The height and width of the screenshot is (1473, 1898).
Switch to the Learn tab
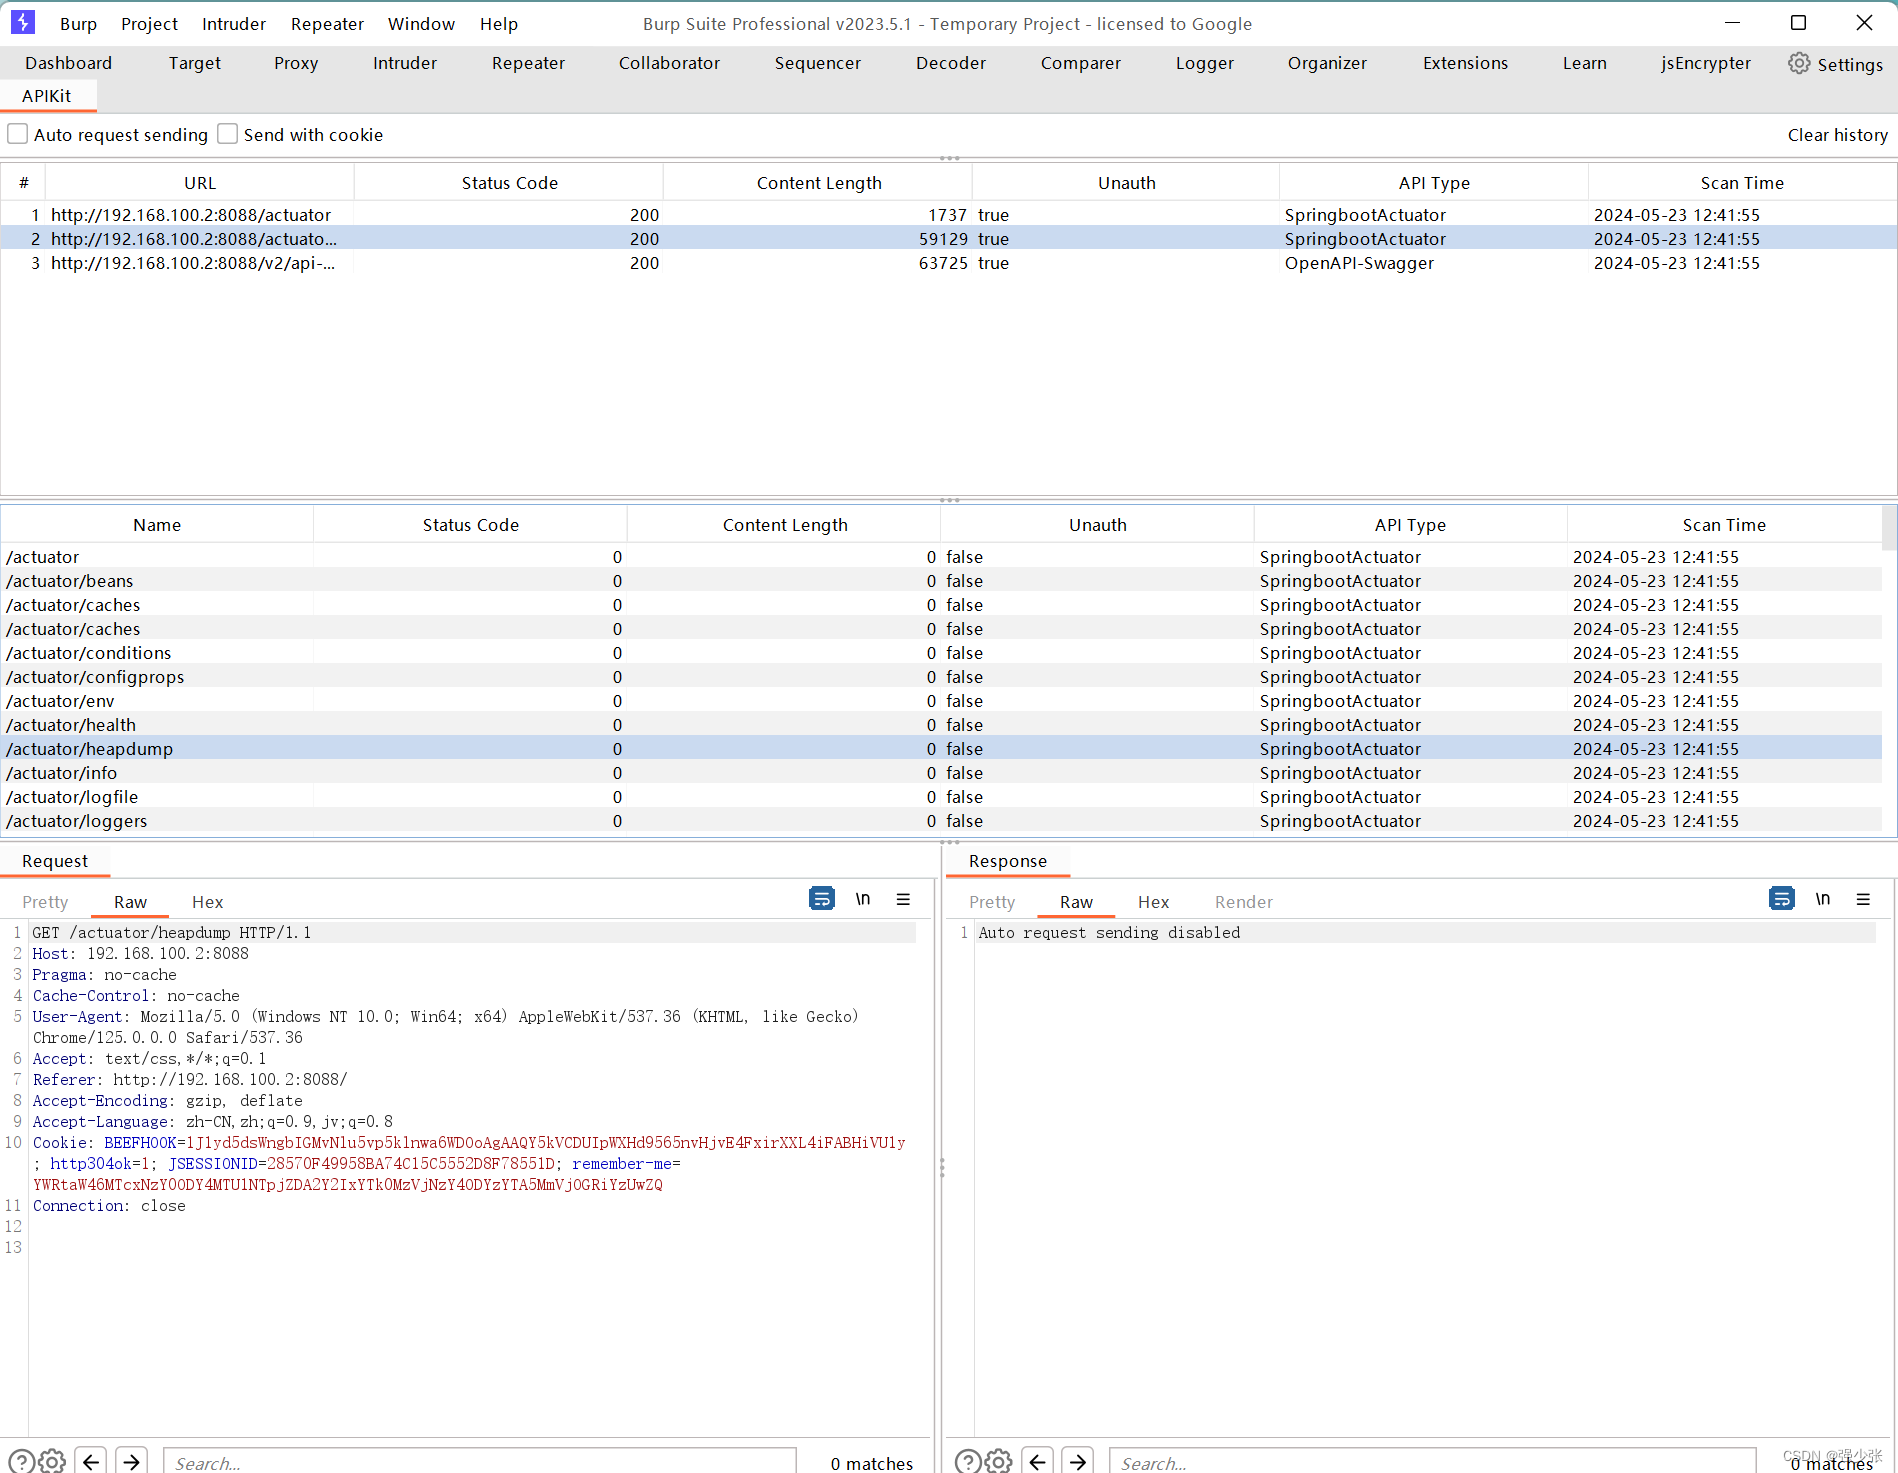point(1584,63)
